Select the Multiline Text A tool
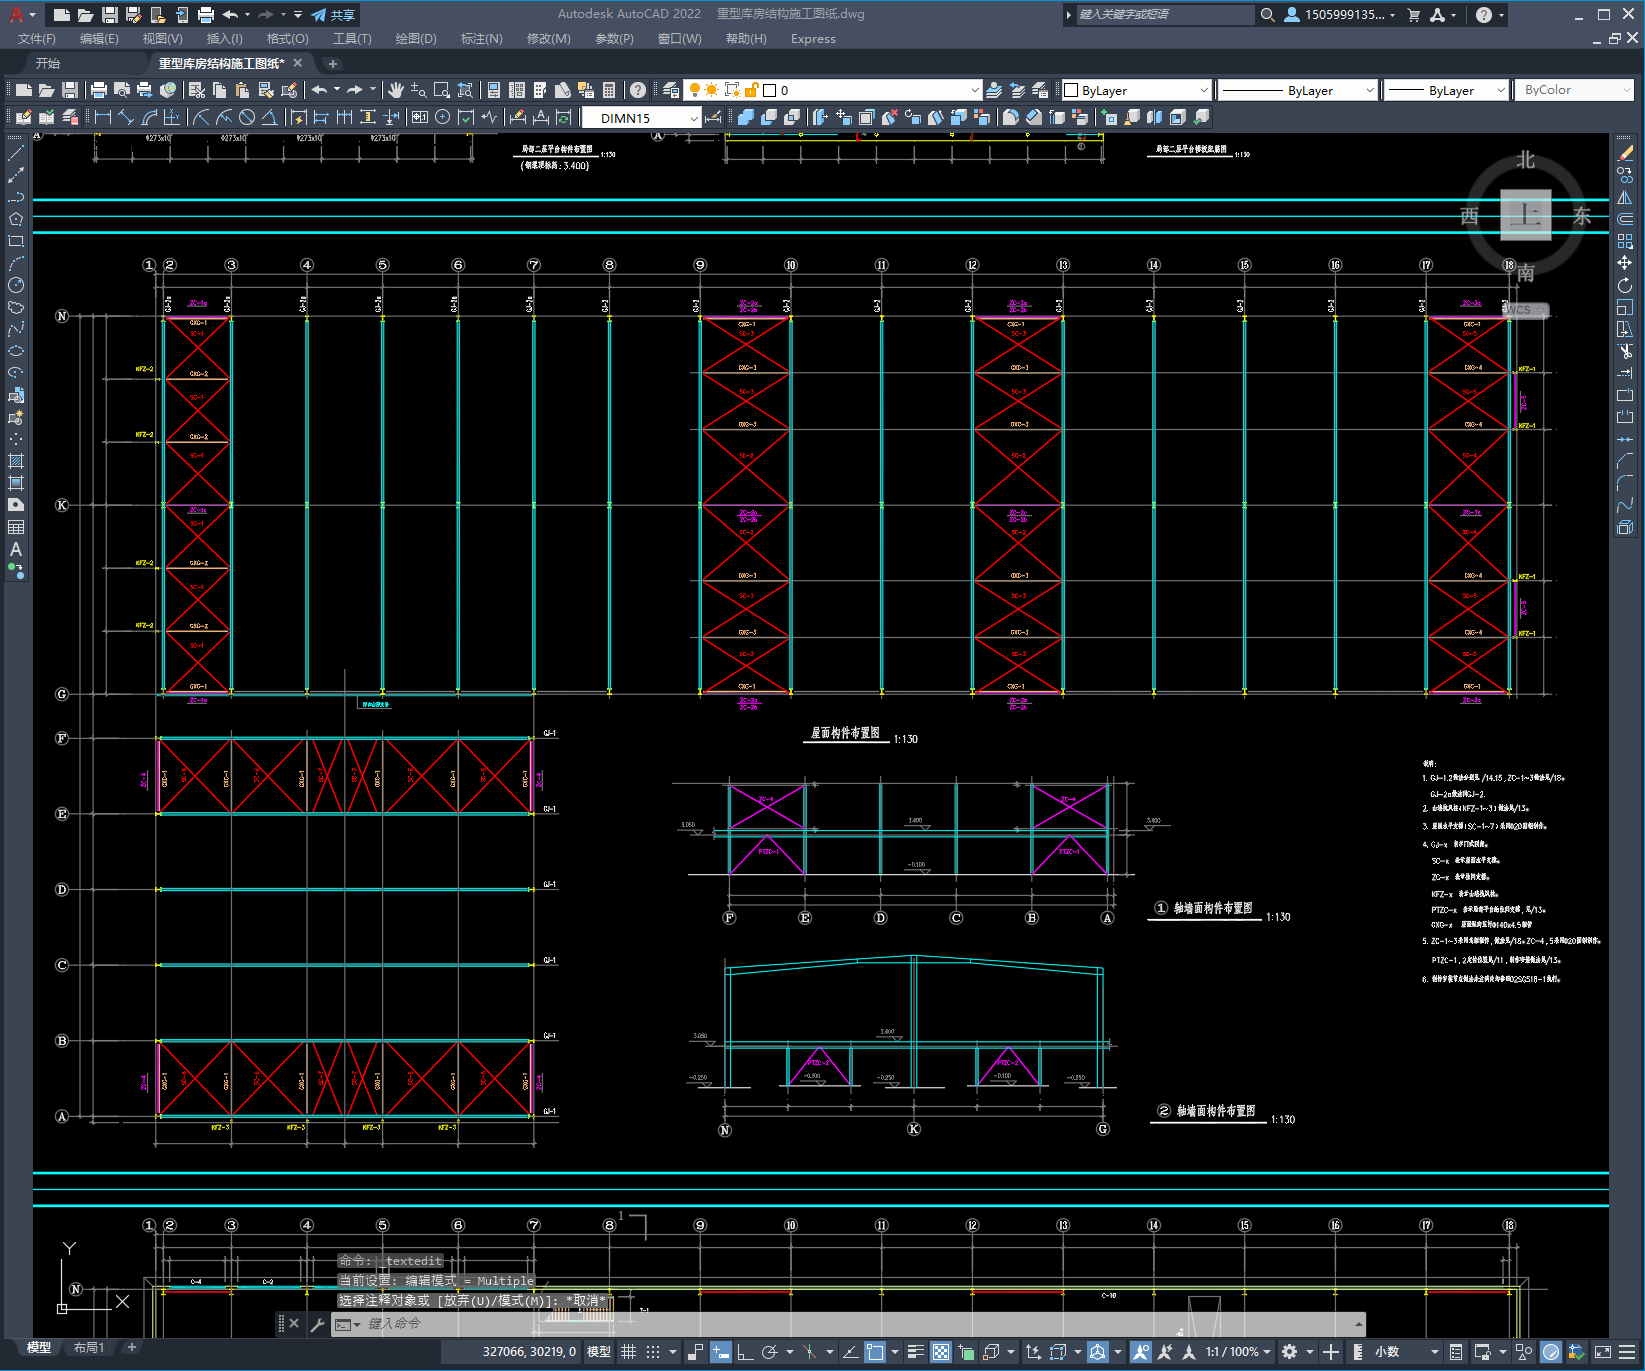1645x1371 pixels. 16,549
